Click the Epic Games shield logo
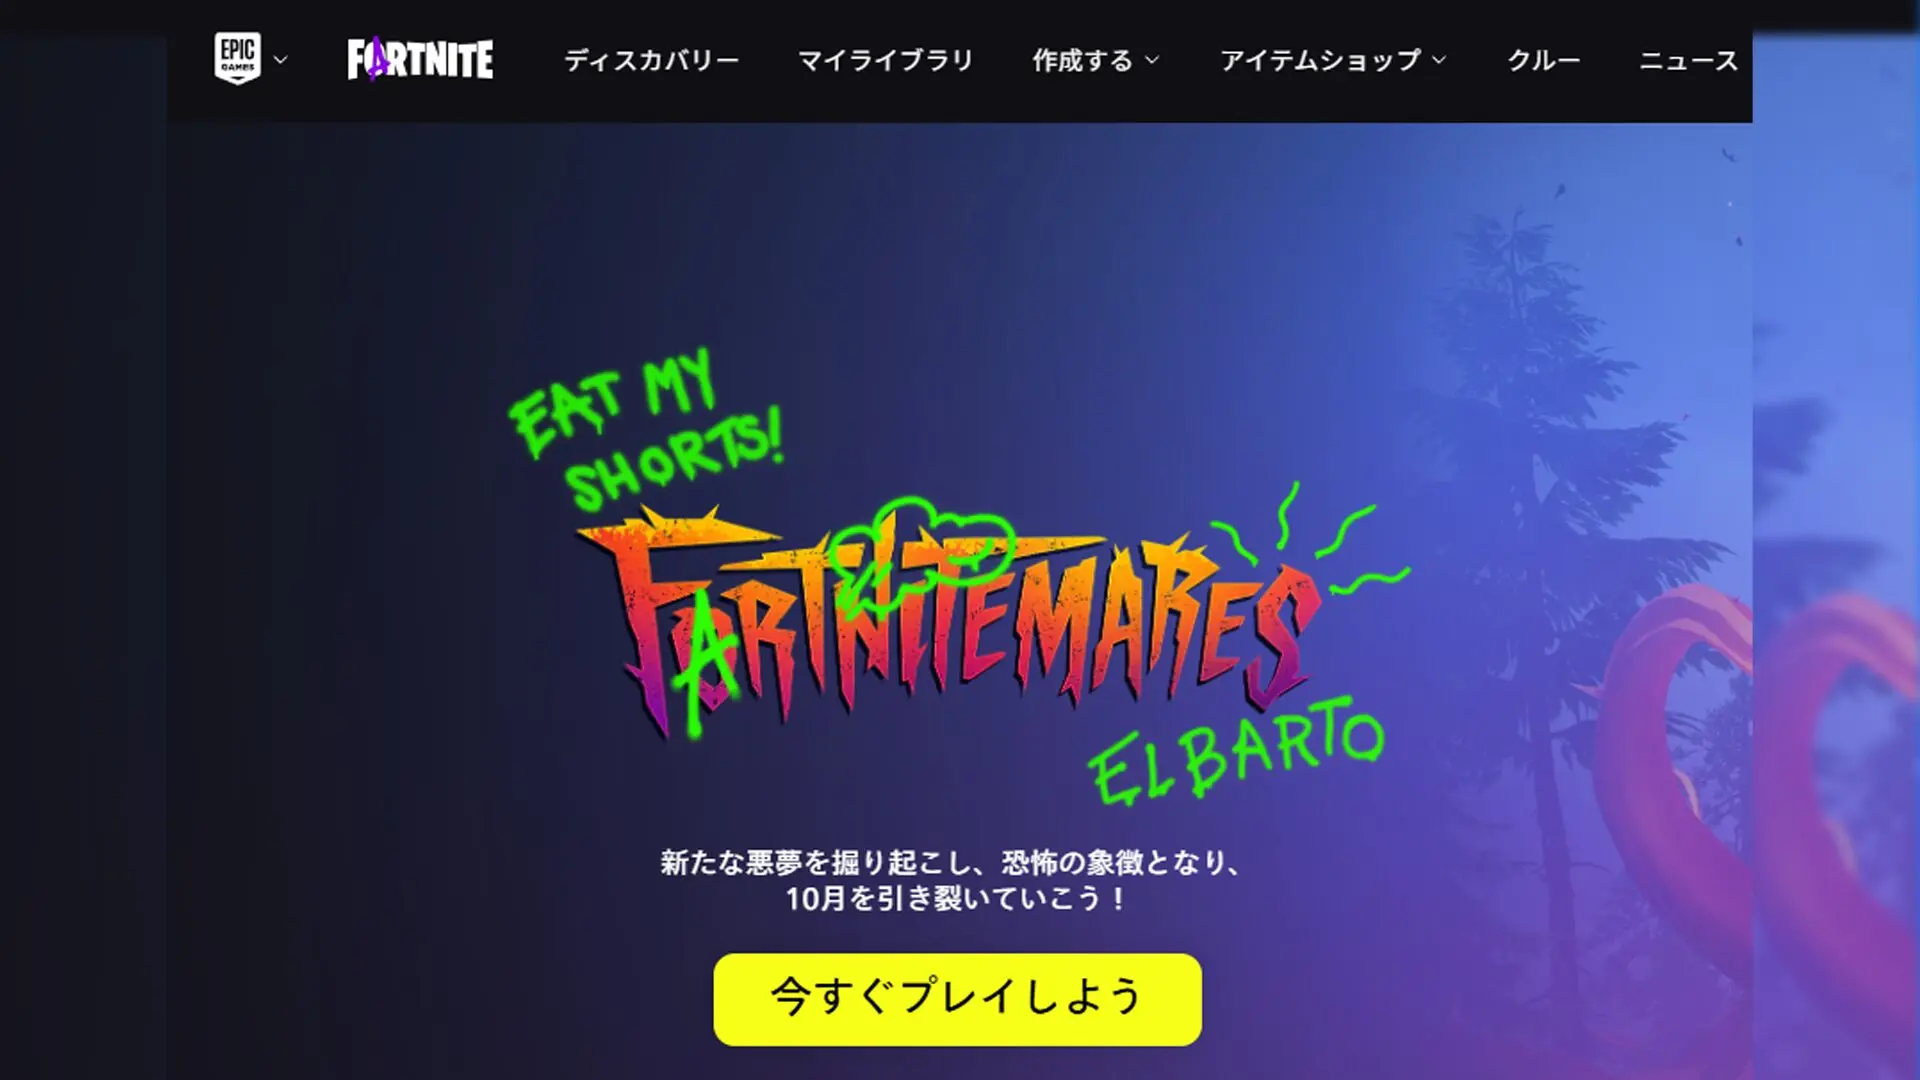1920x1080 pixels. click(x=238, y=58)
